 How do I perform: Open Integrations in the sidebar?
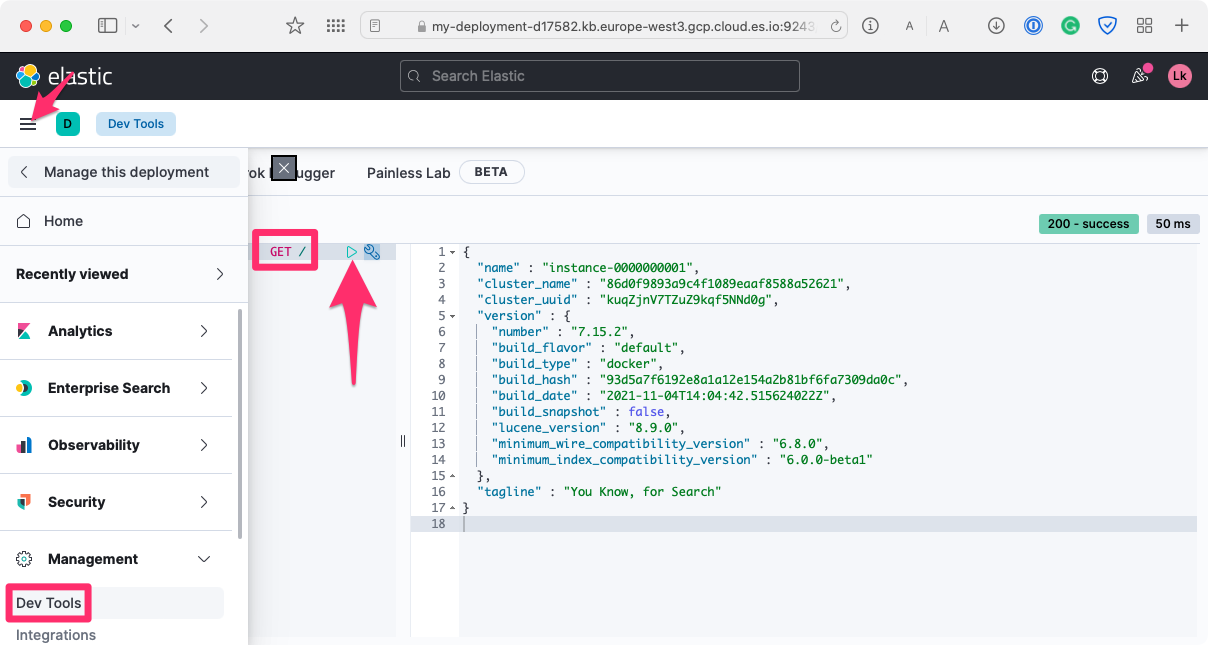56,635
